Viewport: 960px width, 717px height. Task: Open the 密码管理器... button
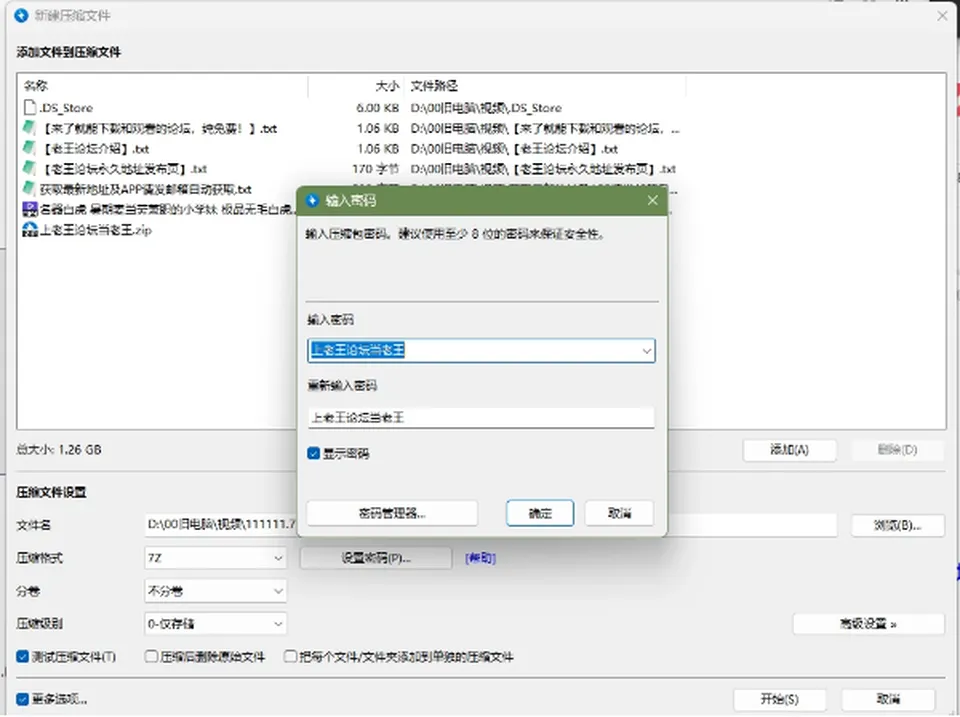(x=392, y=513)
